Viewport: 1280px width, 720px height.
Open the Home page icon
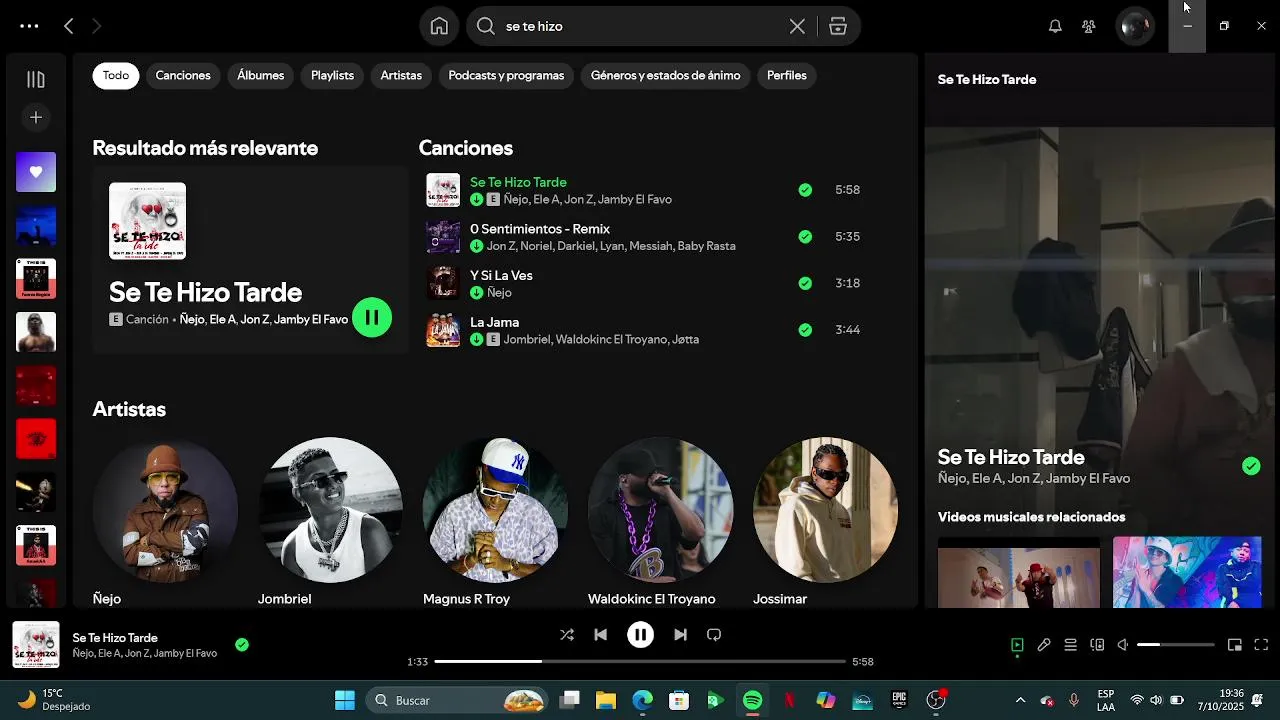(439, 26)
